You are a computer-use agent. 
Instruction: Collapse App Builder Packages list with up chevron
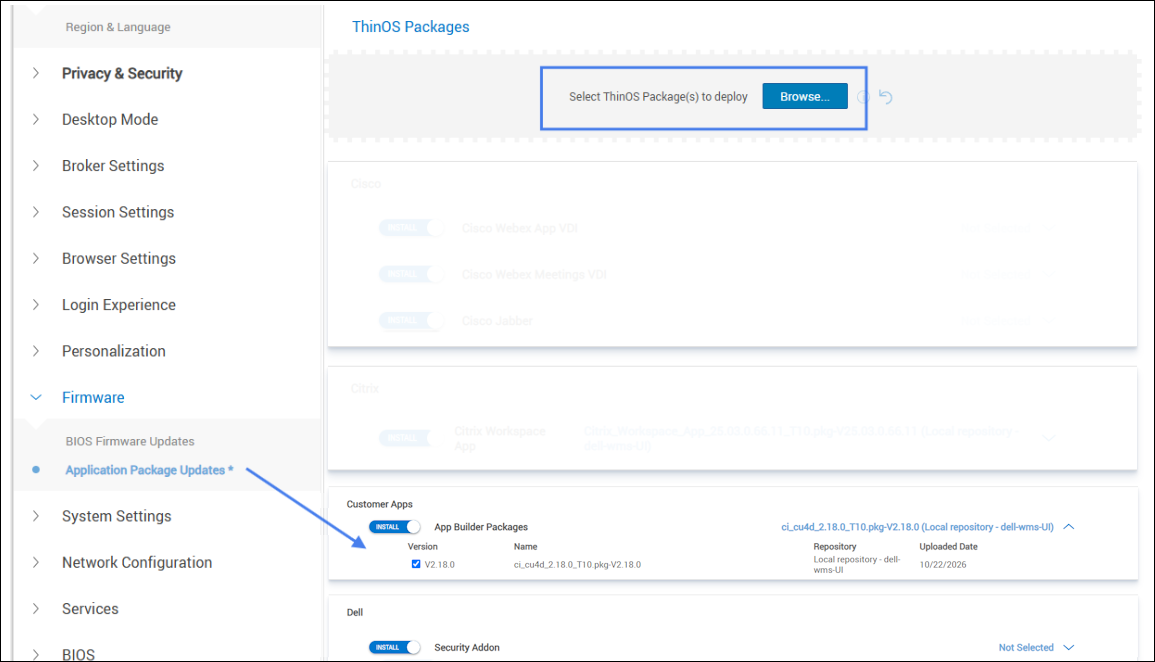coord(1069,527)
